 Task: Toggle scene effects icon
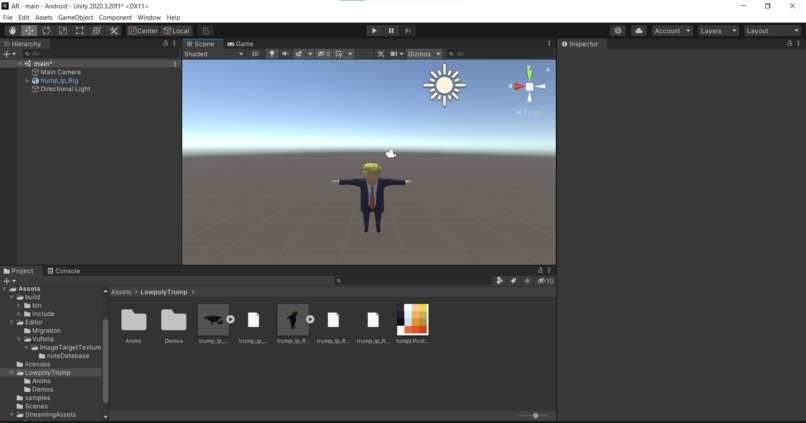click(299, 54)
